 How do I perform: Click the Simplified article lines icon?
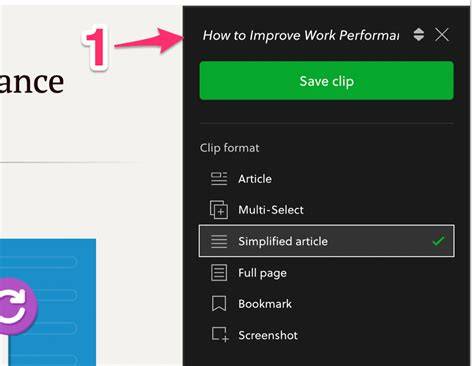pyautogui.click(x=219, y=241)
